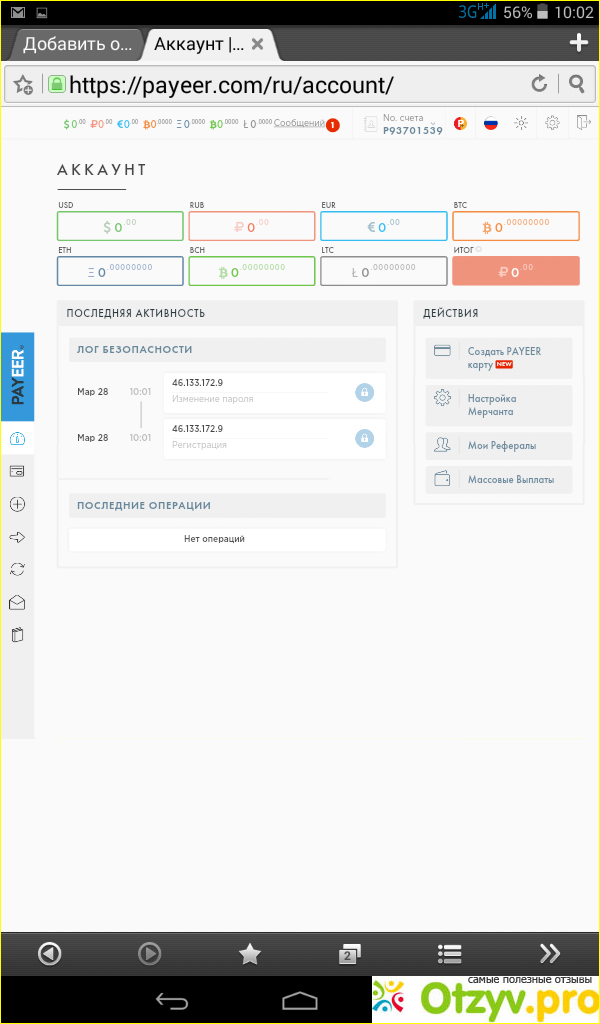Screen dimensions: 600x1024
Task: Click 'Создать PAYEER карту' action
Action: click(x=499, y=358)
